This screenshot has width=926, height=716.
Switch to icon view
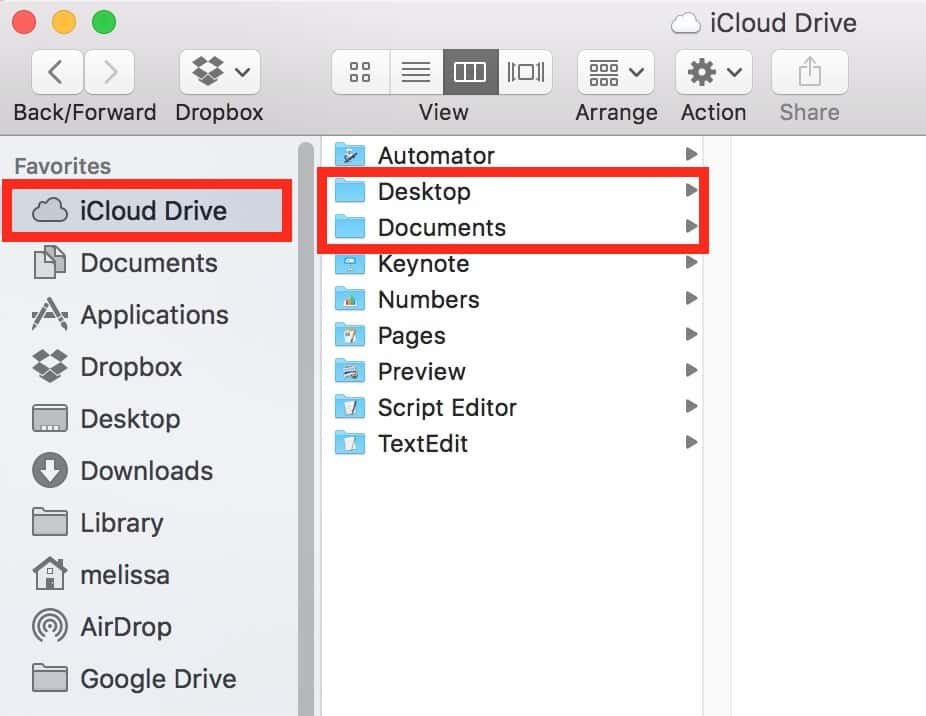(360, 72)
